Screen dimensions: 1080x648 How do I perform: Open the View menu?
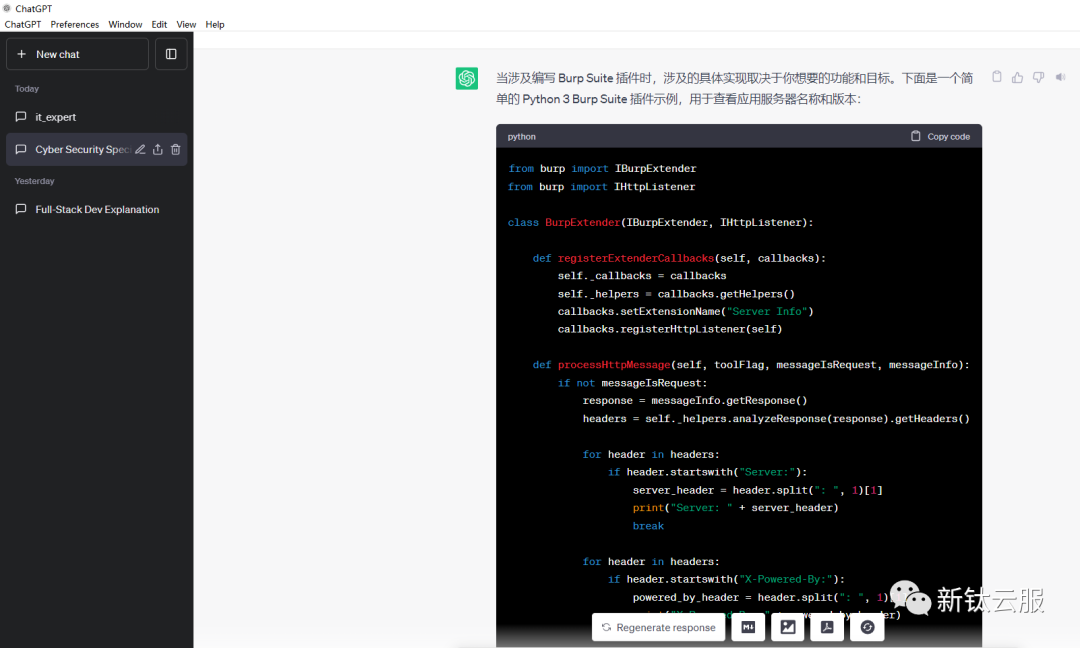click(x=186, y=24)
